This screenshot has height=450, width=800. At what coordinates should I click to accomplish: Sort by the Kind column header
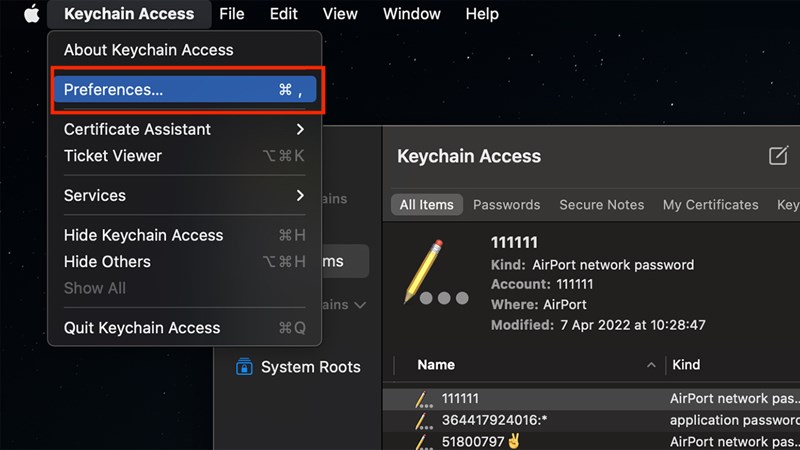(686, 365)
